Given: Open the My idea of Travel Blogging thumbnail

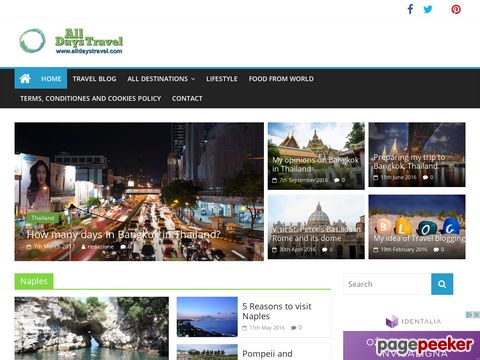Looking at the screenshot, I should coord(417,227).
